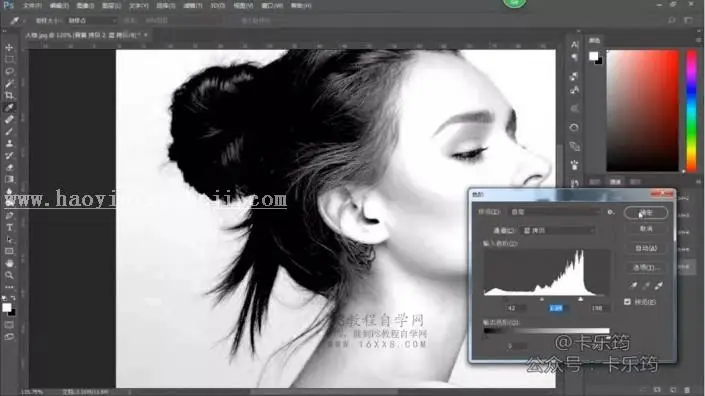Select the Rectangular Marquee tool
The image size is (705, 396).
tap(9, 59)
